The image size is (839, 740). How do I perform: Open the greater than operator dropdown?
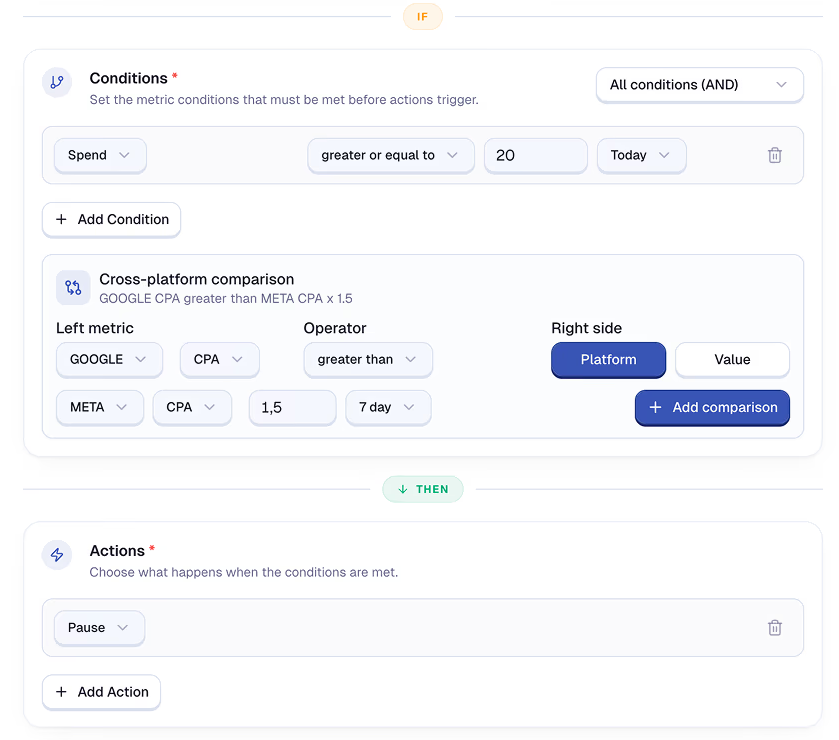click(368, 360)
